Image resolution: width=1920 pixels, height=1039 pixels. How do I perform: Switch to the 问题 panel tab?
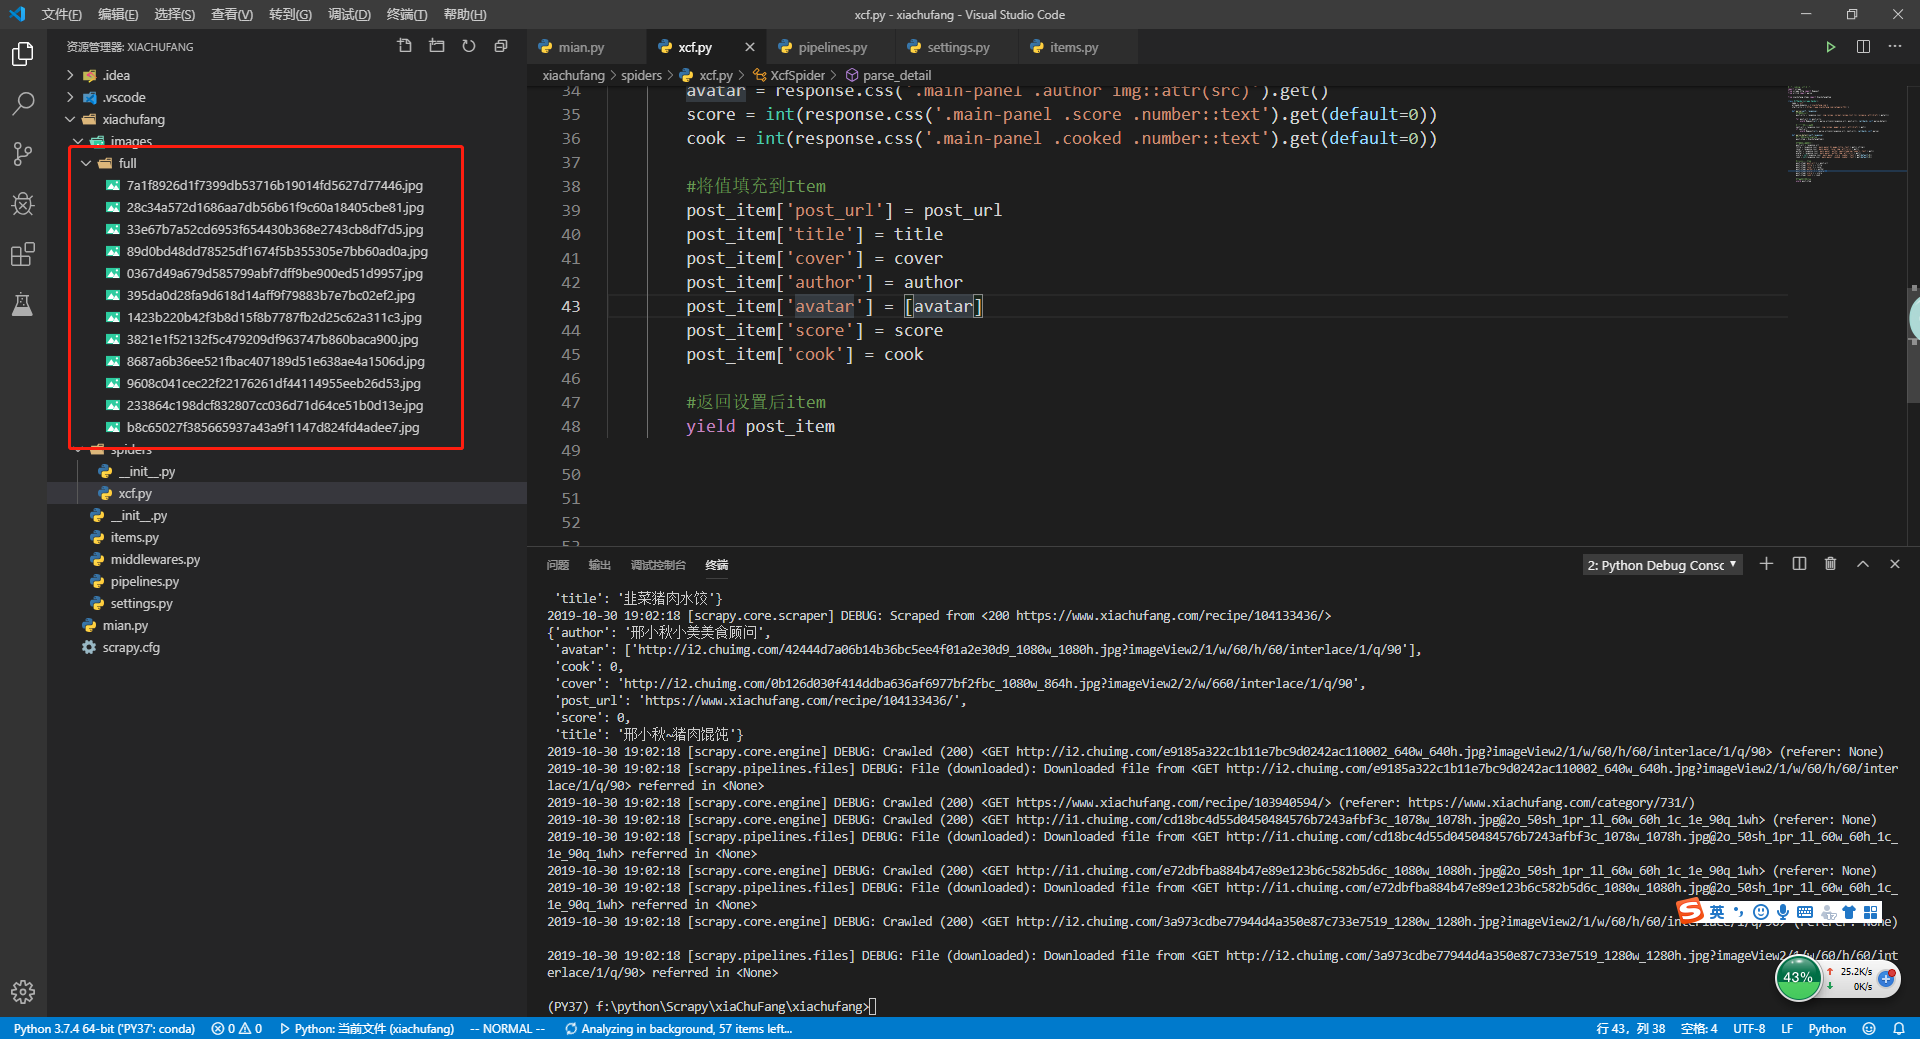click(558, 565)
